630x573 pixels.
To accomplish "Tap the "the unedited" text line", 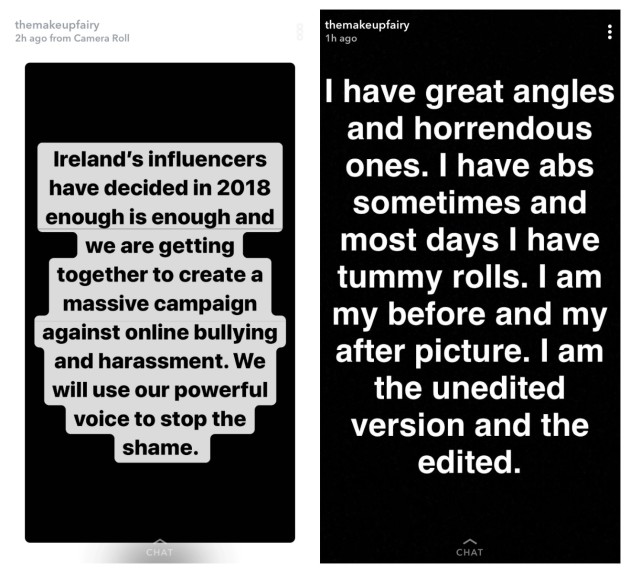I will (x=469, y=388).
